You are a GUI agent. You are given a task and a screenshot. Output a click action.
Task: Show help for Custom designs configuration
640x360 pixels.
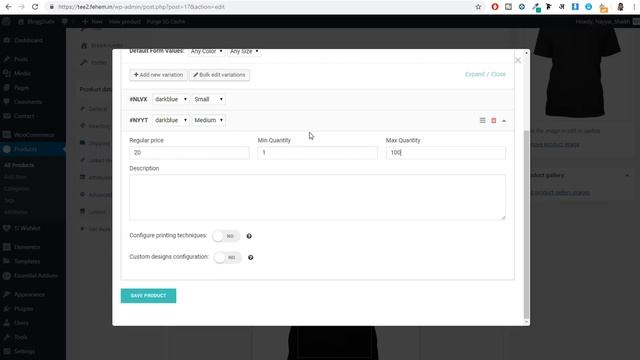pos(251,258)
